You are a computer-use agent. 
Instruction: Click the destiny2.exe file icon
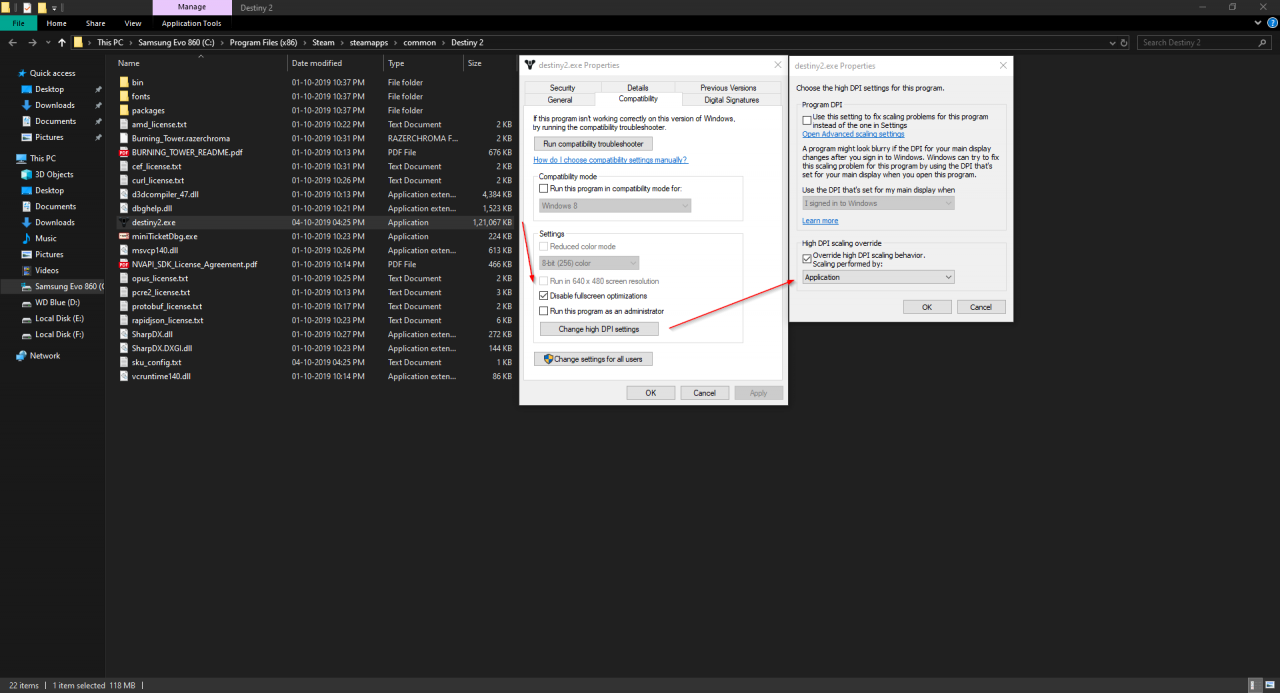tap(124, 223)
